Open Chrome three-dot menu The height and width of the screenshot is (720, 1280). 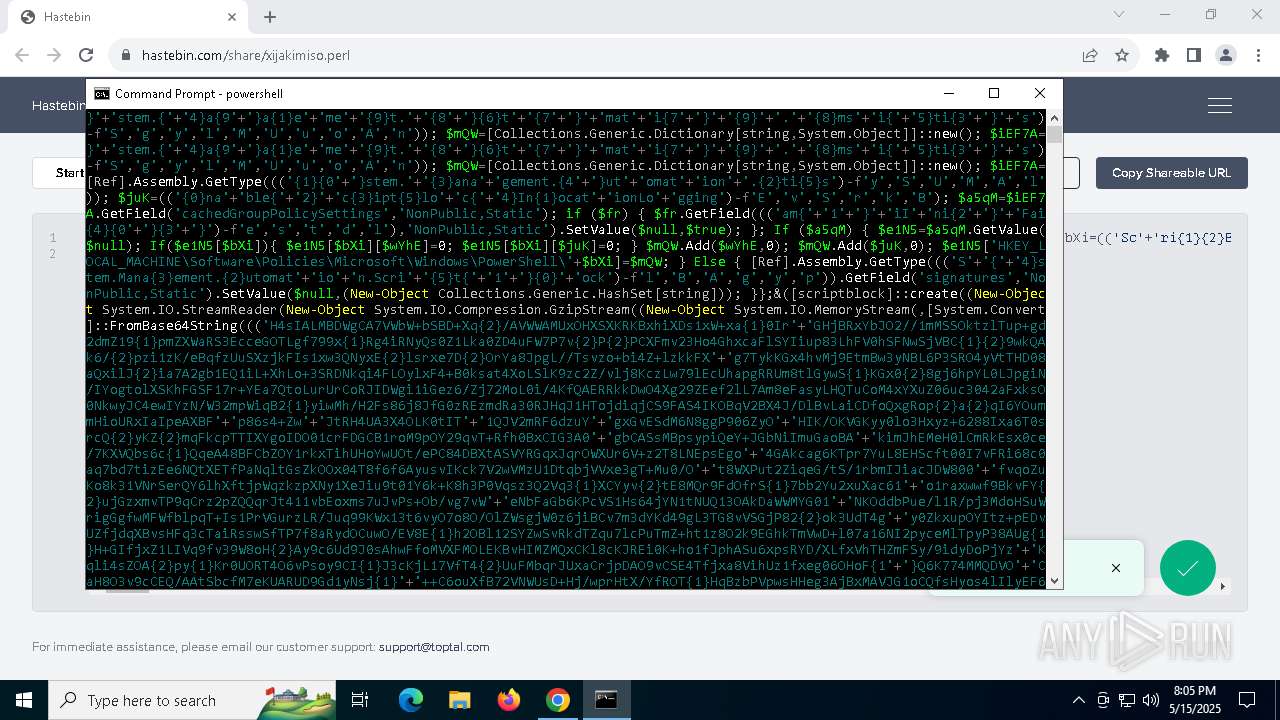pos(1257,56)
